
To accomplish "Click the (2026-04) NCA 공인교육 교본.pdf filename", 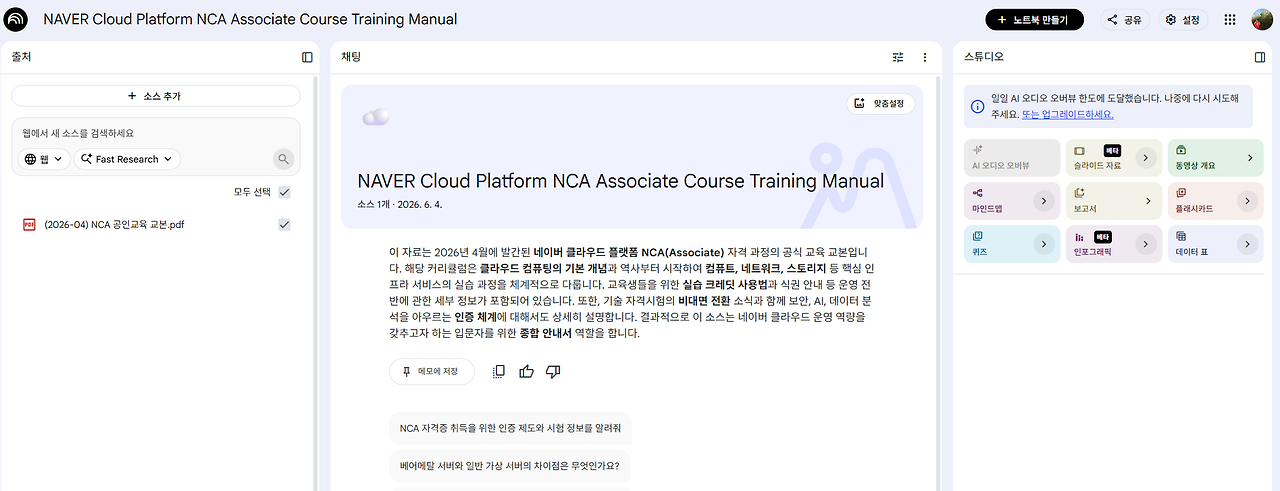I will point(114,225).
